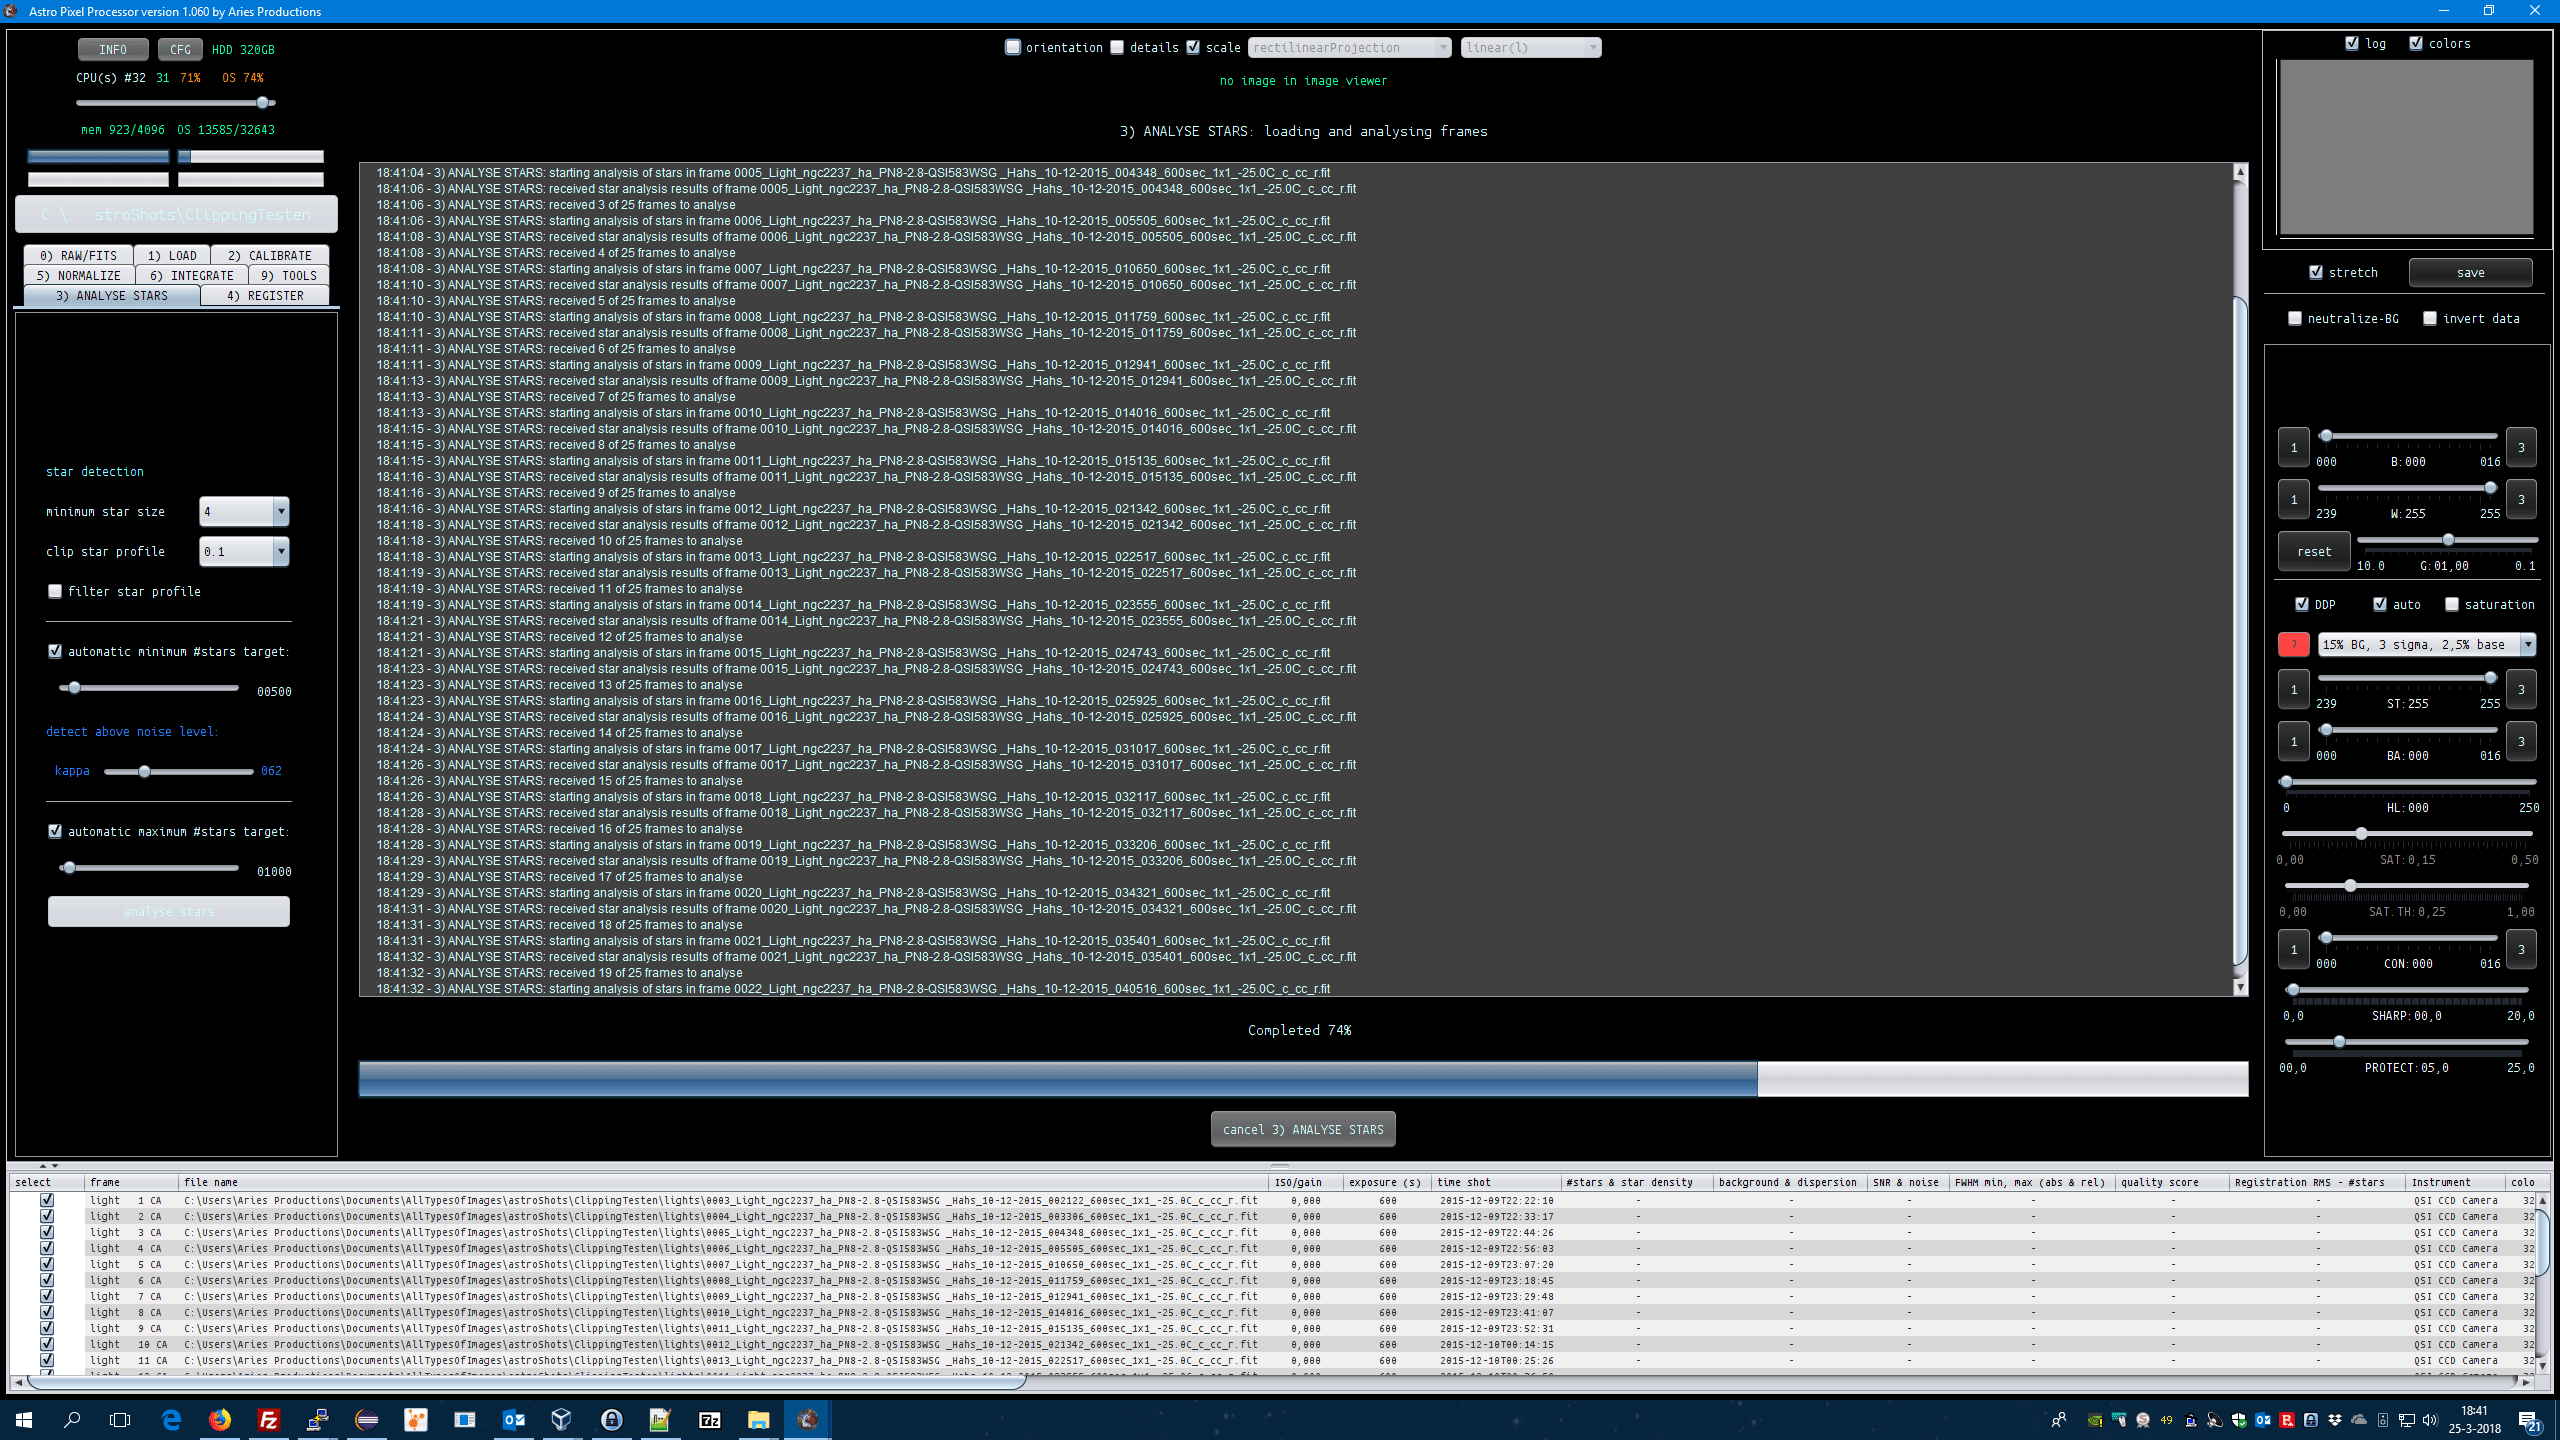Enable the filter star profile checkbox
2560x1440 pixels.
[x=56, y=592]
